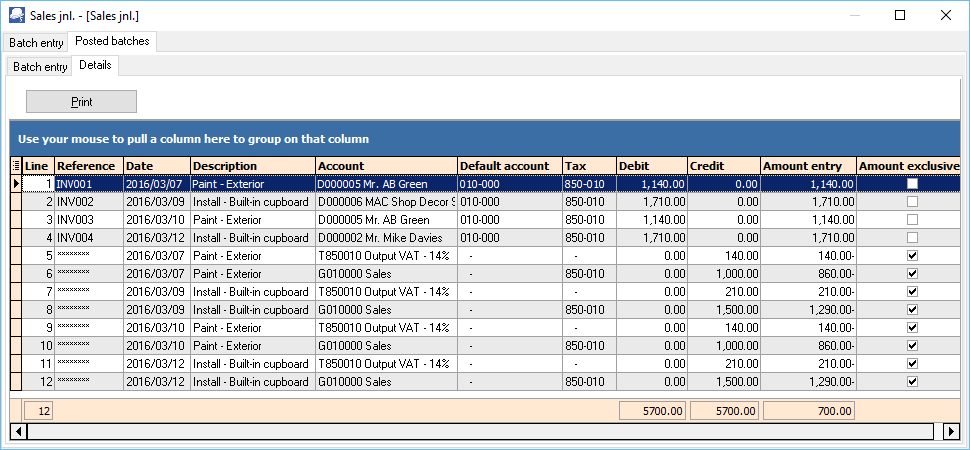Click the horizontal scrollbar left arrow
The height and width of the screenshot is (450, 970).
tap(17, 431)
